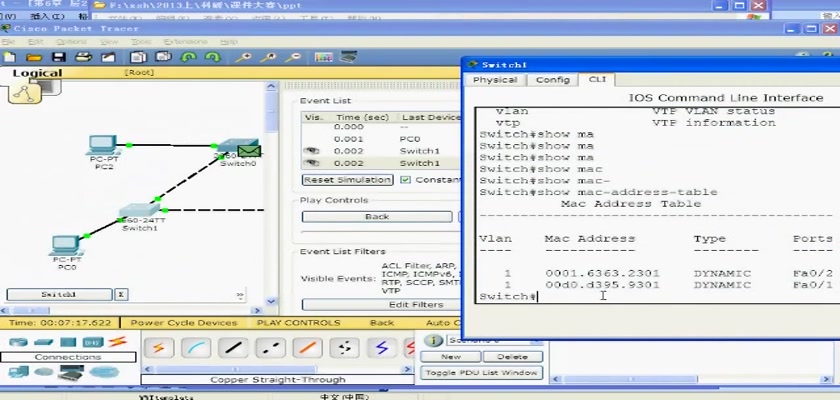
Task: Print using the printer toolbar icon
Action: tap(83, 57)
